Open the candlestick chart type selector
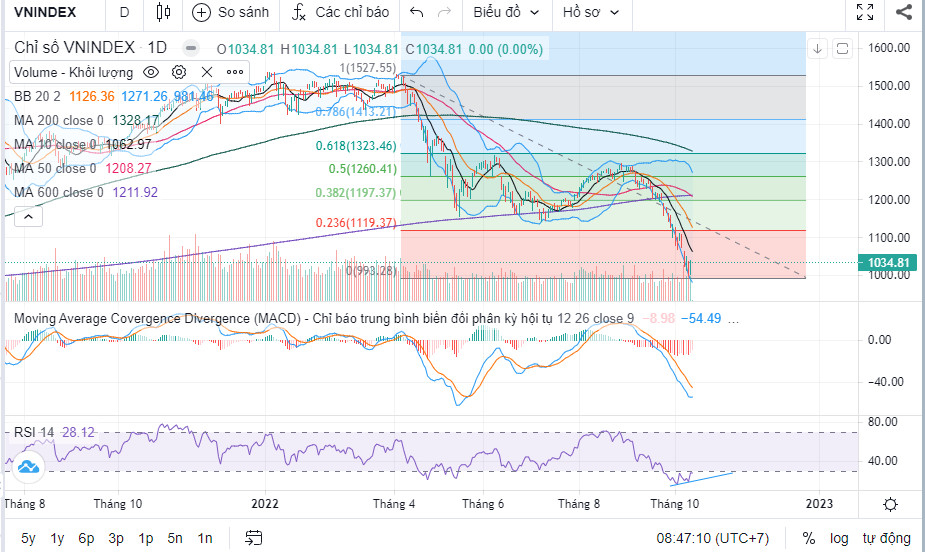925x552 pixels. (163, 12)
